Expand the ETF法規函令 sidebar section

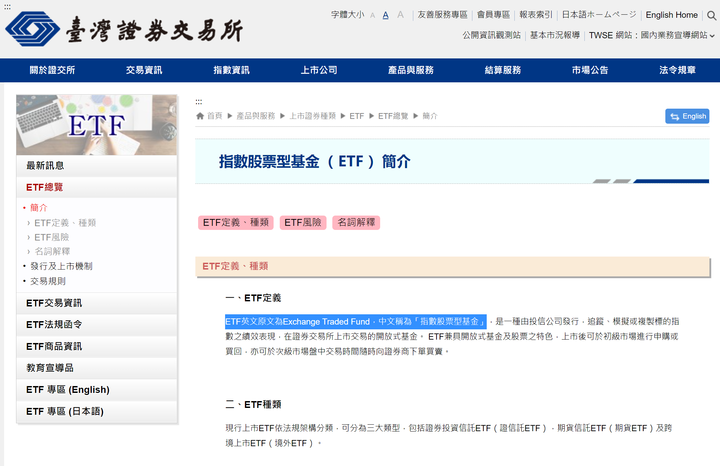[96, 325]
